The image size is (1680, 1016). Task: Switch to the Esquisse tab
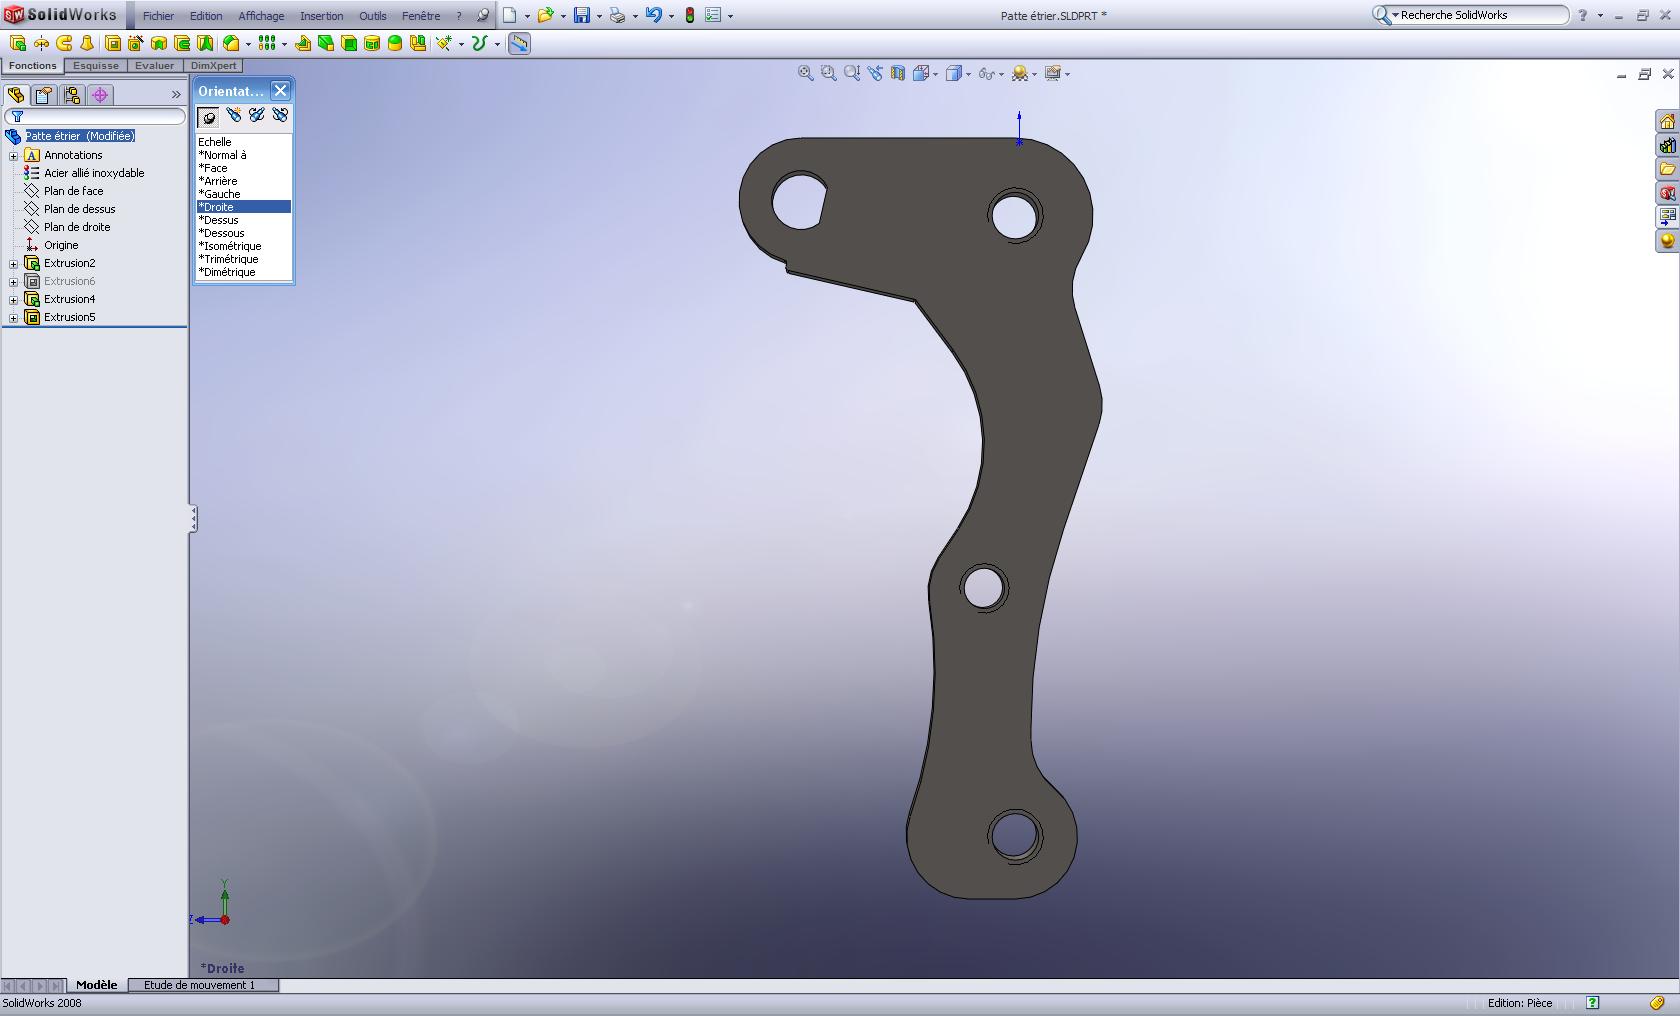pyautogui.click(x=96, y=66)
